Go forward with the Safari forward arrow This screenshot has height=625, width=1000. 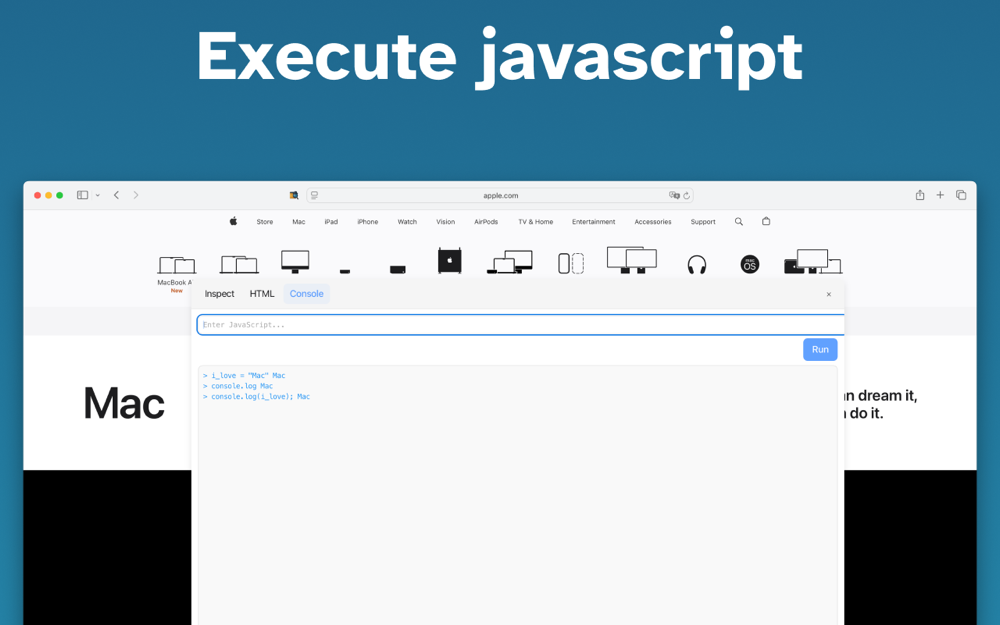[x=136, y=195]
